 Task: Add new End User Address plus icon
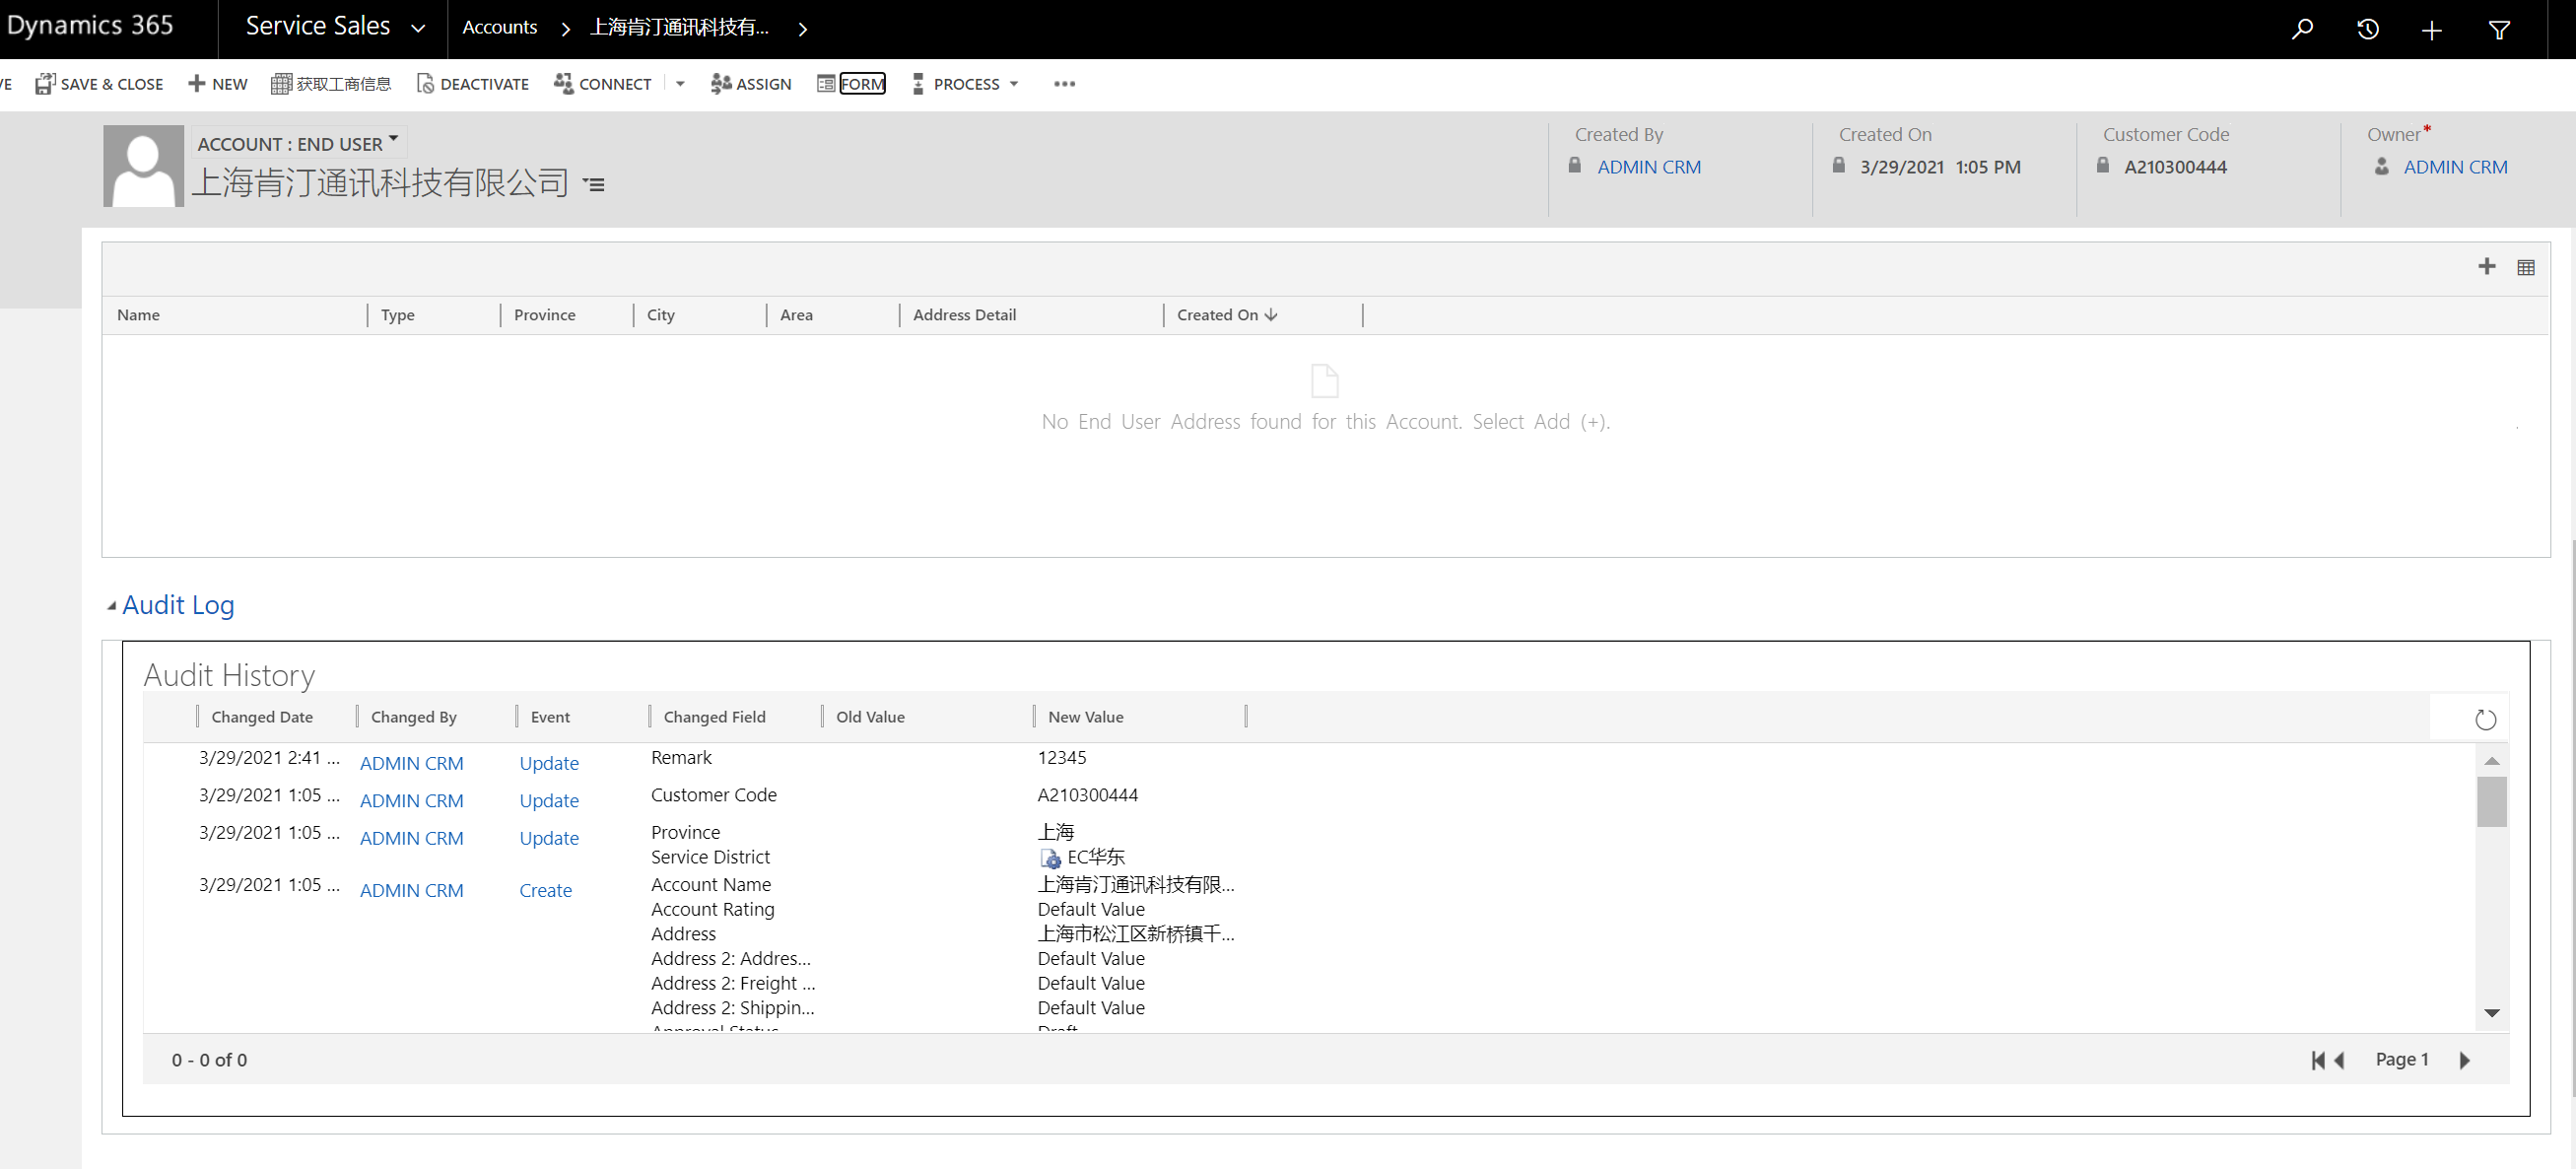2486,266
